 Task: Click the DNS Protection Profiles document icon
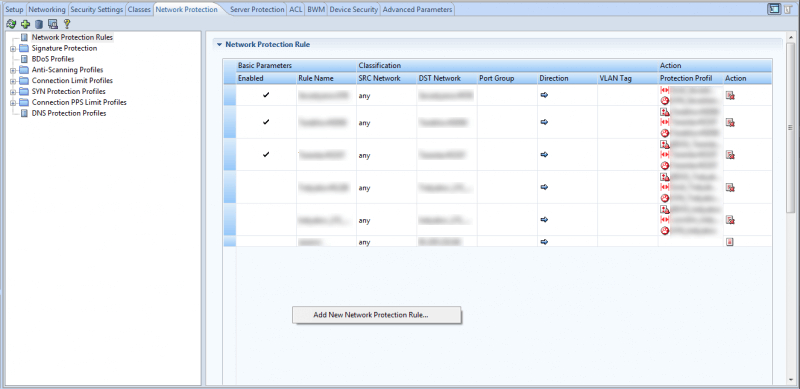(x=24, y=113)
